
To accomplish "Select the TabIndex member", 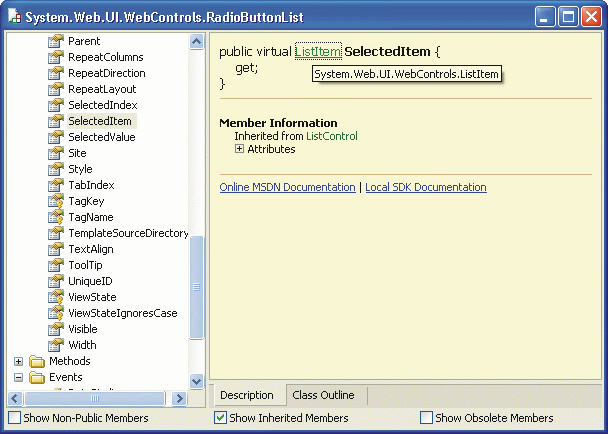I will tap(92, 185).
